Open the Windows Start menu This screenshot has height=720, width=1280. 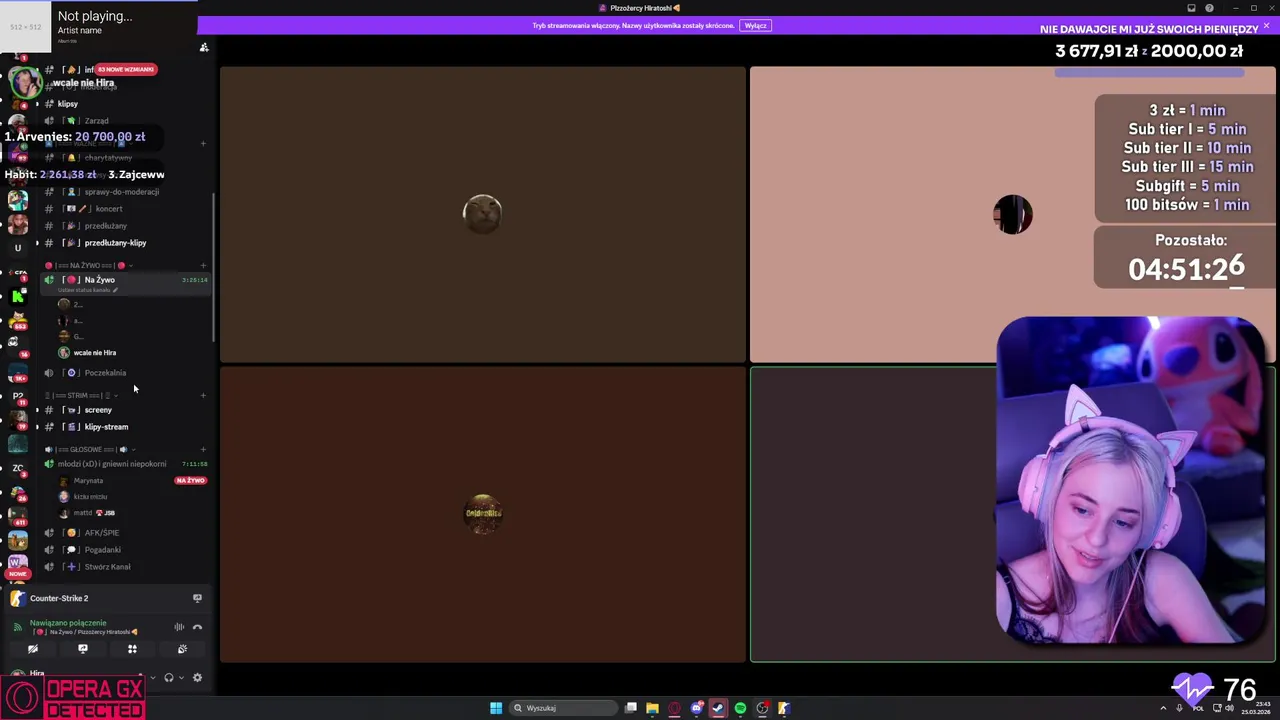click(496, 708)
